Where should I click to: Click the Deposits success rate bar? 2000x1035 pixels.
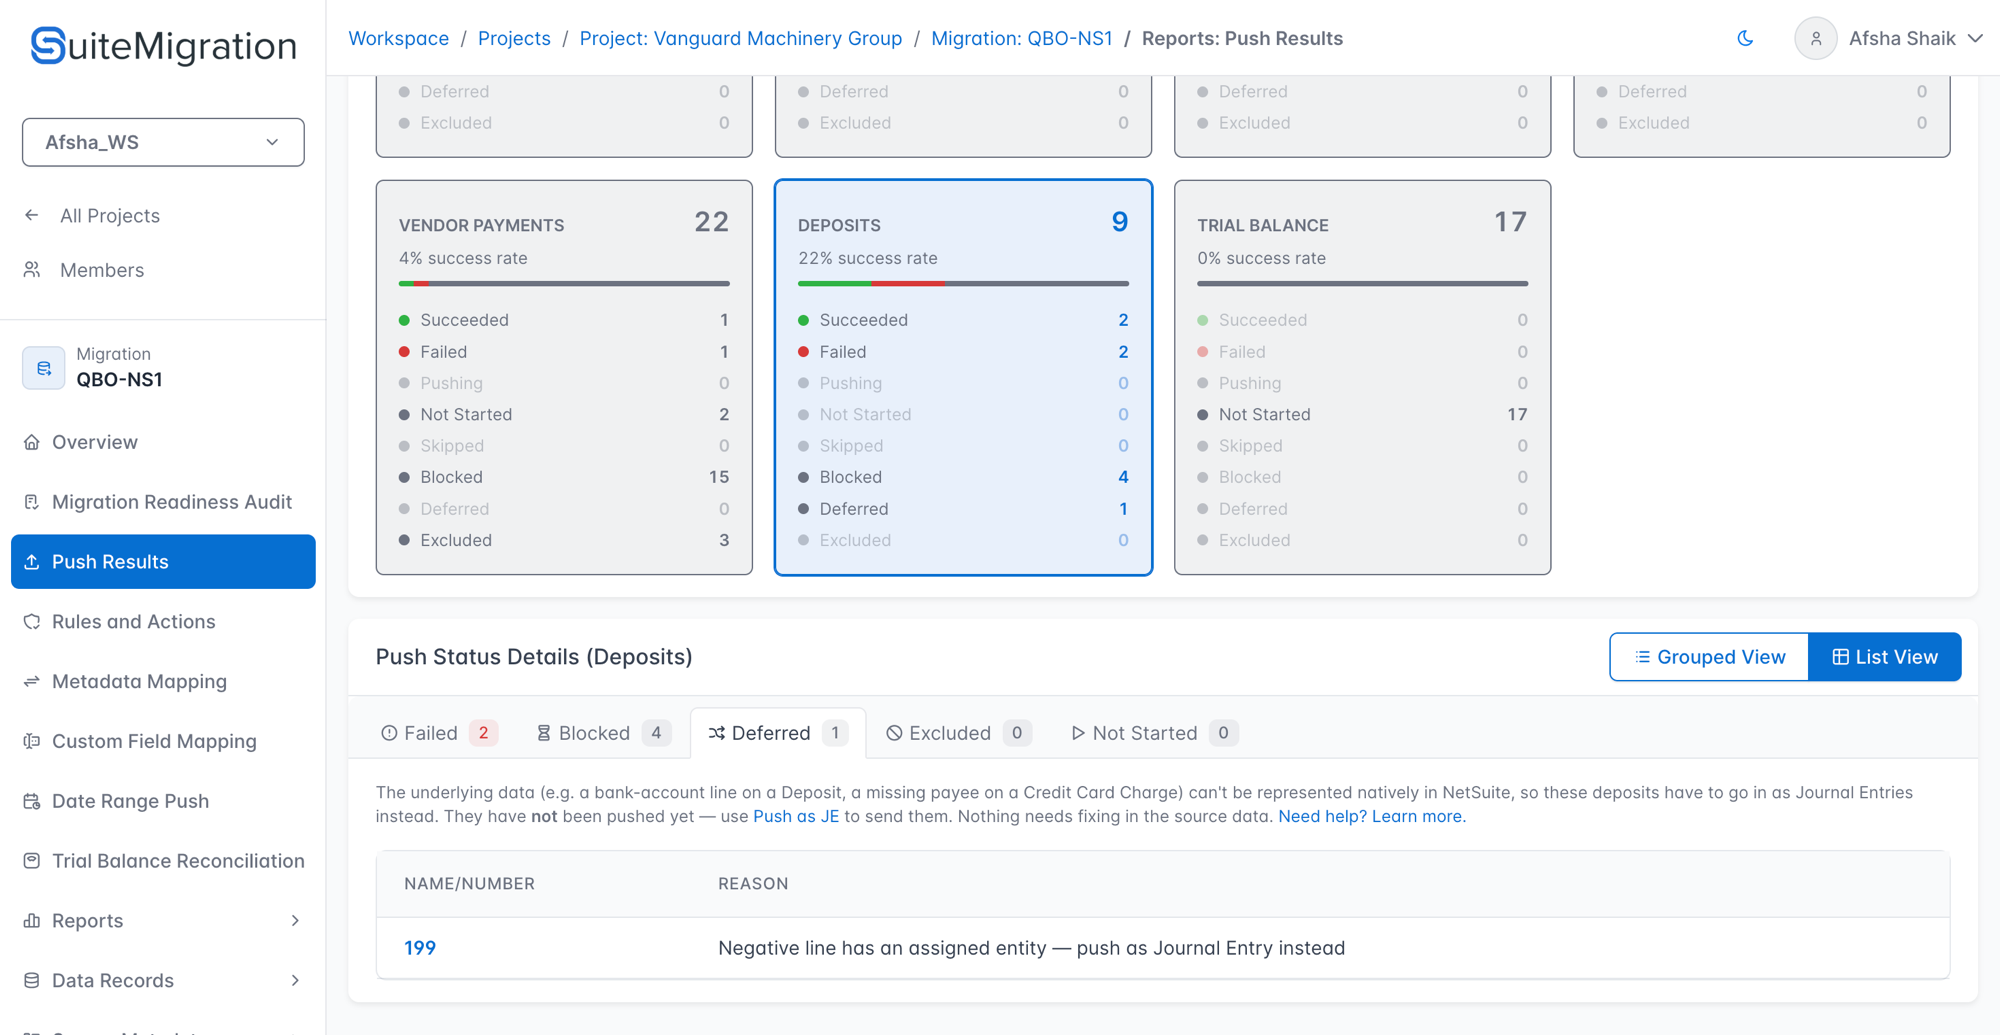point(963,284)
